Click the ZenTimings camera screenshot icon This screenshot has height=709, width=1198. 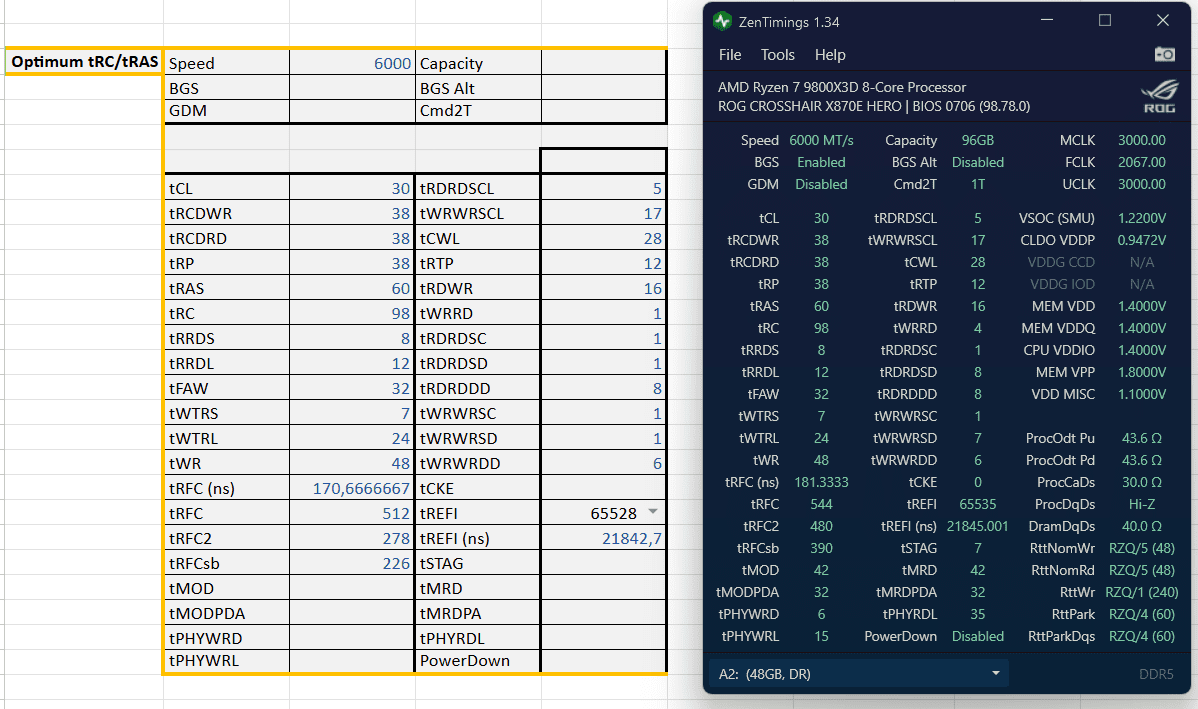pos(1164,54)
